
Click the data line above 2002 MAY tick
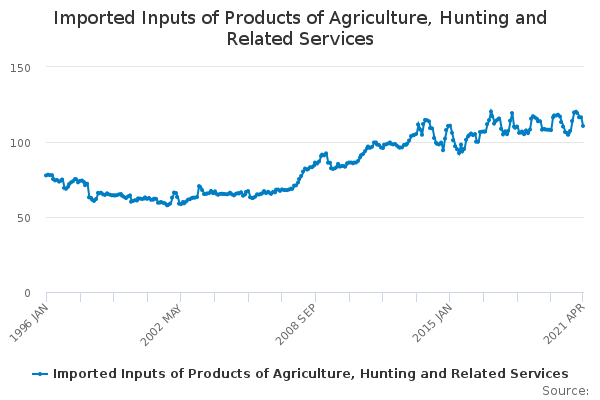181,204
